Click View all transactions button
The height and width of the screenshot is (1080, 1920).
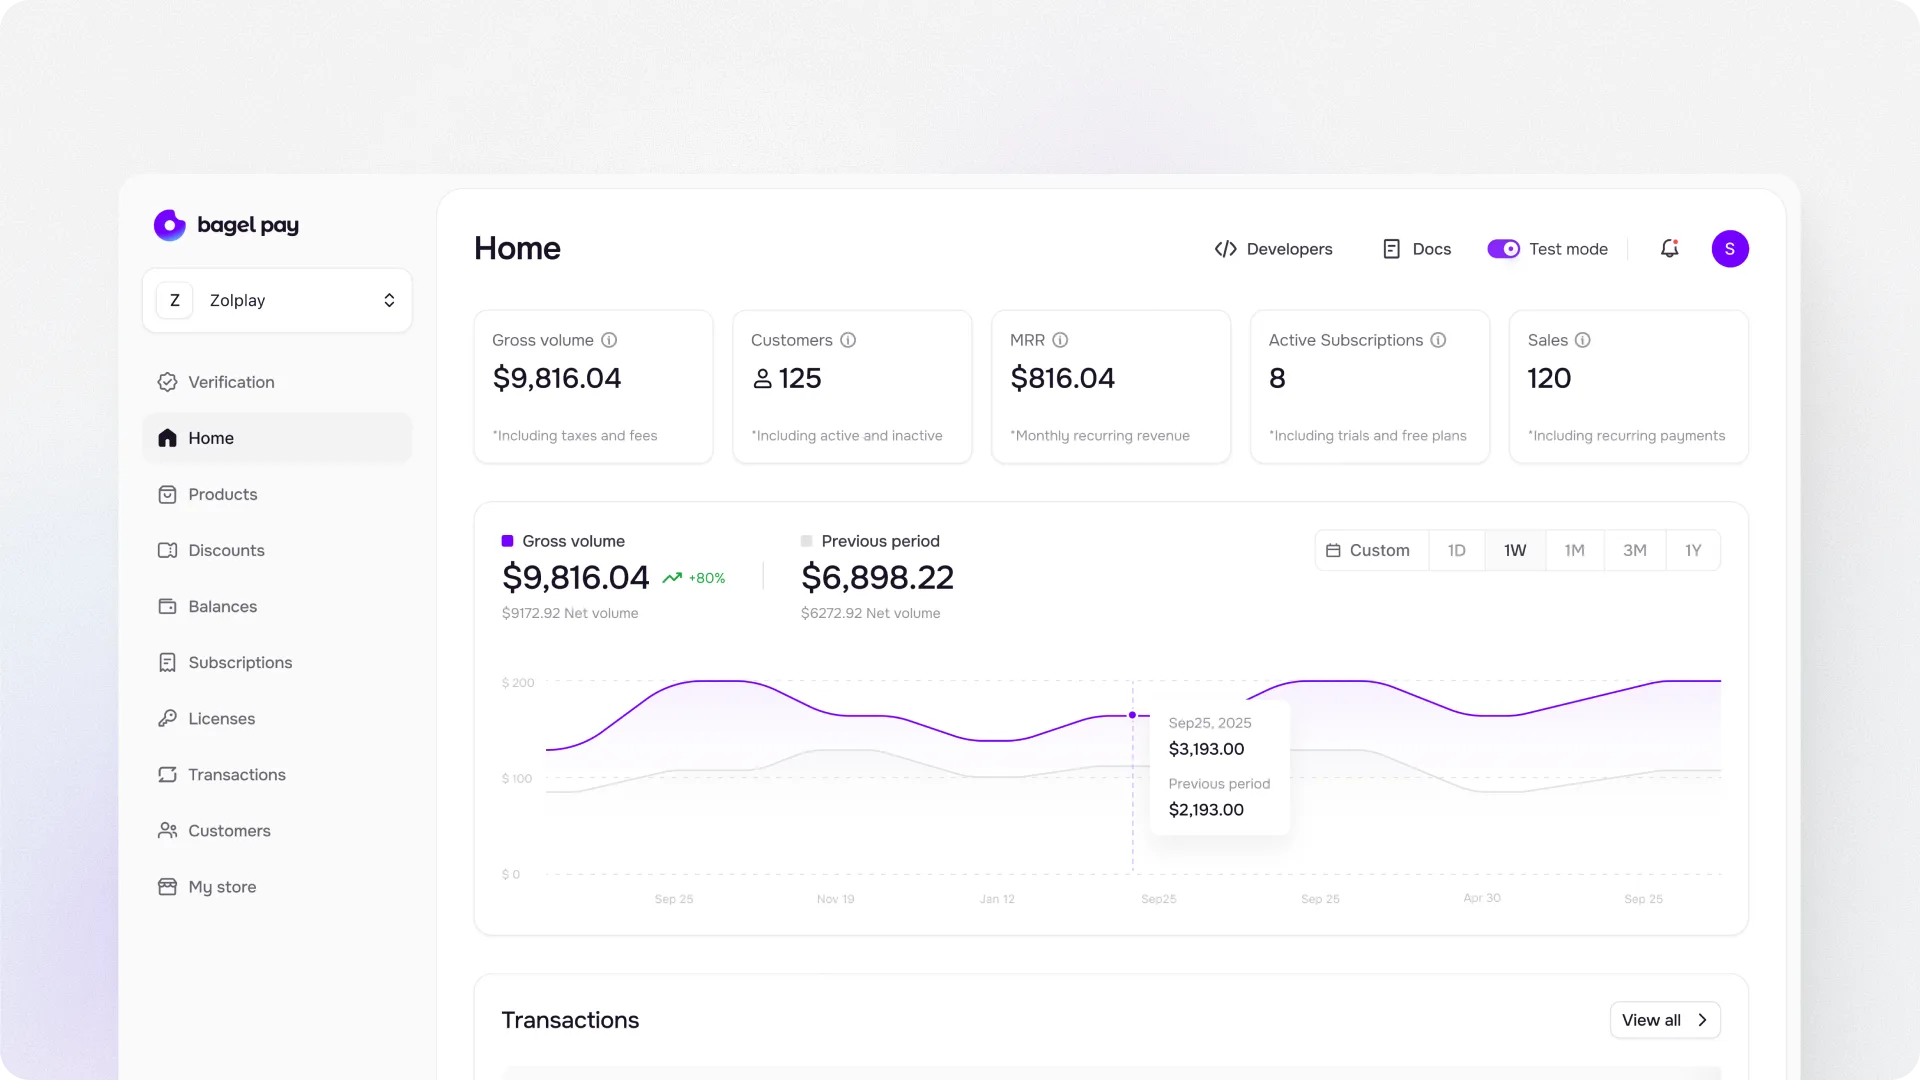[x=1665, y=1020]
